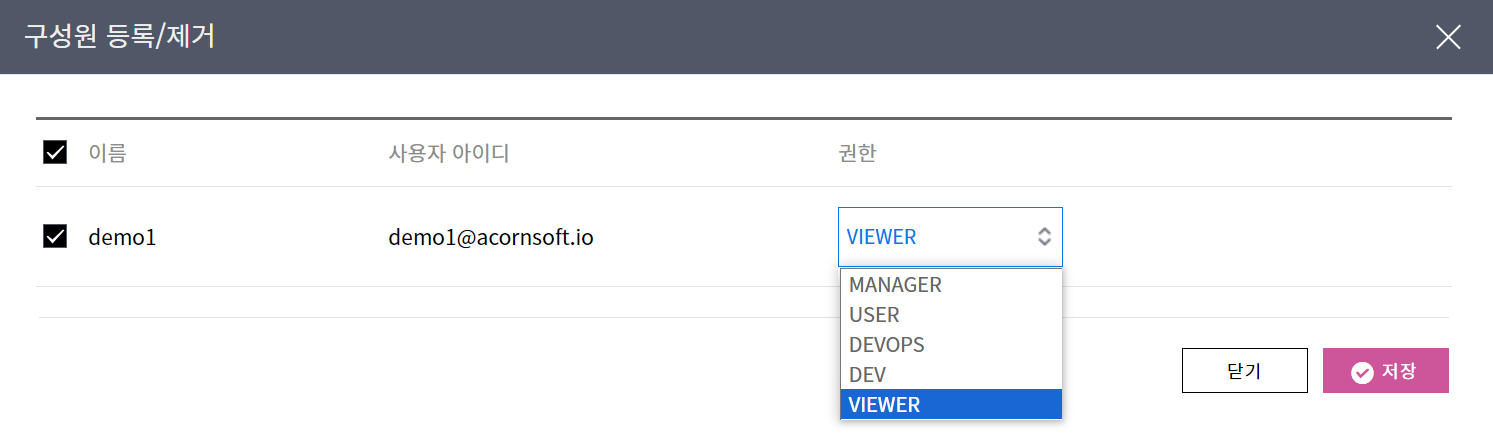Uncheck the demo1 row checkbox
1493x437 pixels.
click(x=55, y=237)
